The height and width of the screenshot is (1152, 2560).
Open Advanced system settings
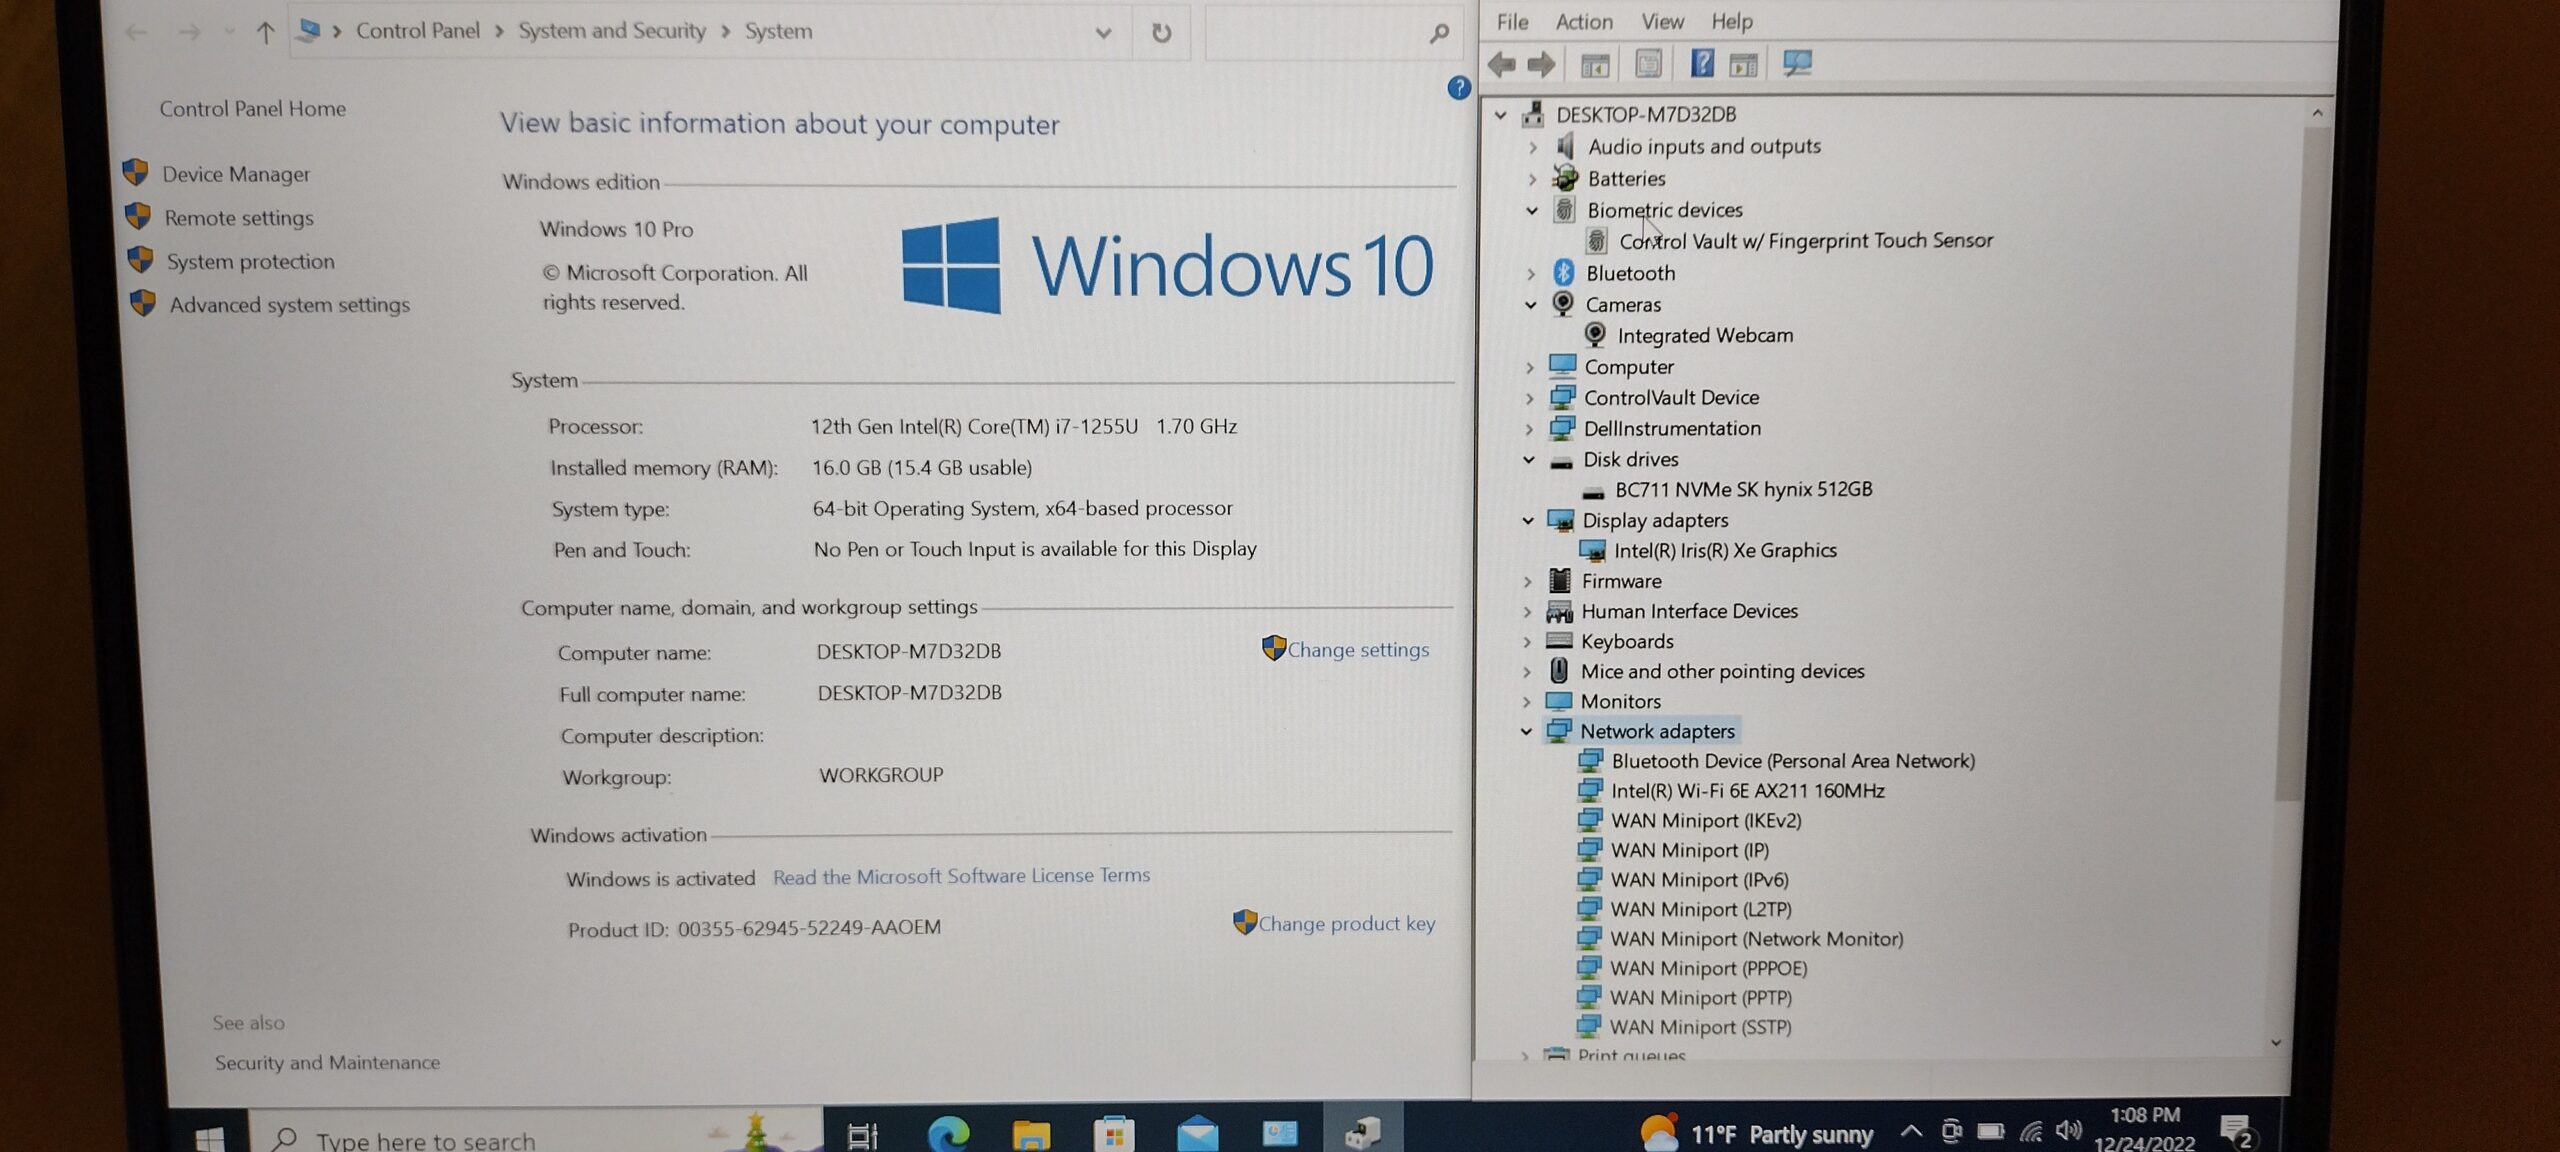point(289,305)
